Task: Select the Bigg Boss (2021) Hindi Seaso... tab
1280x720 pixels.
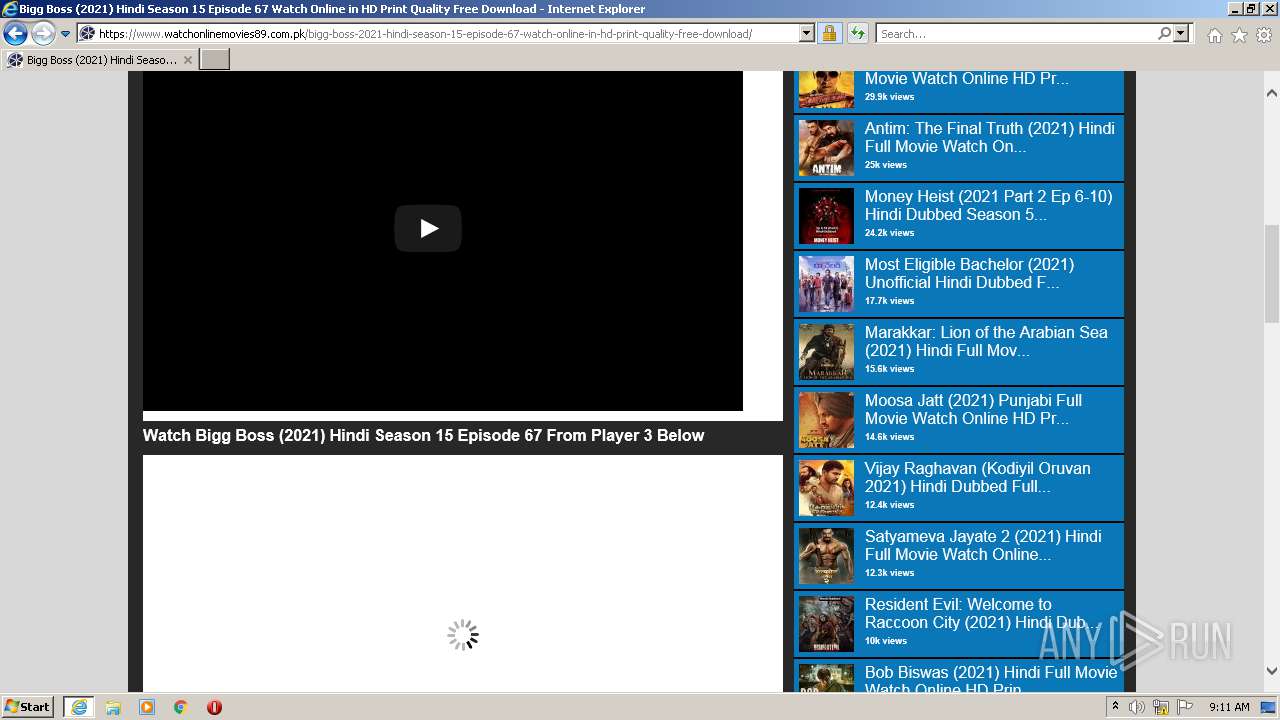Action: click(x=100, y=60)
